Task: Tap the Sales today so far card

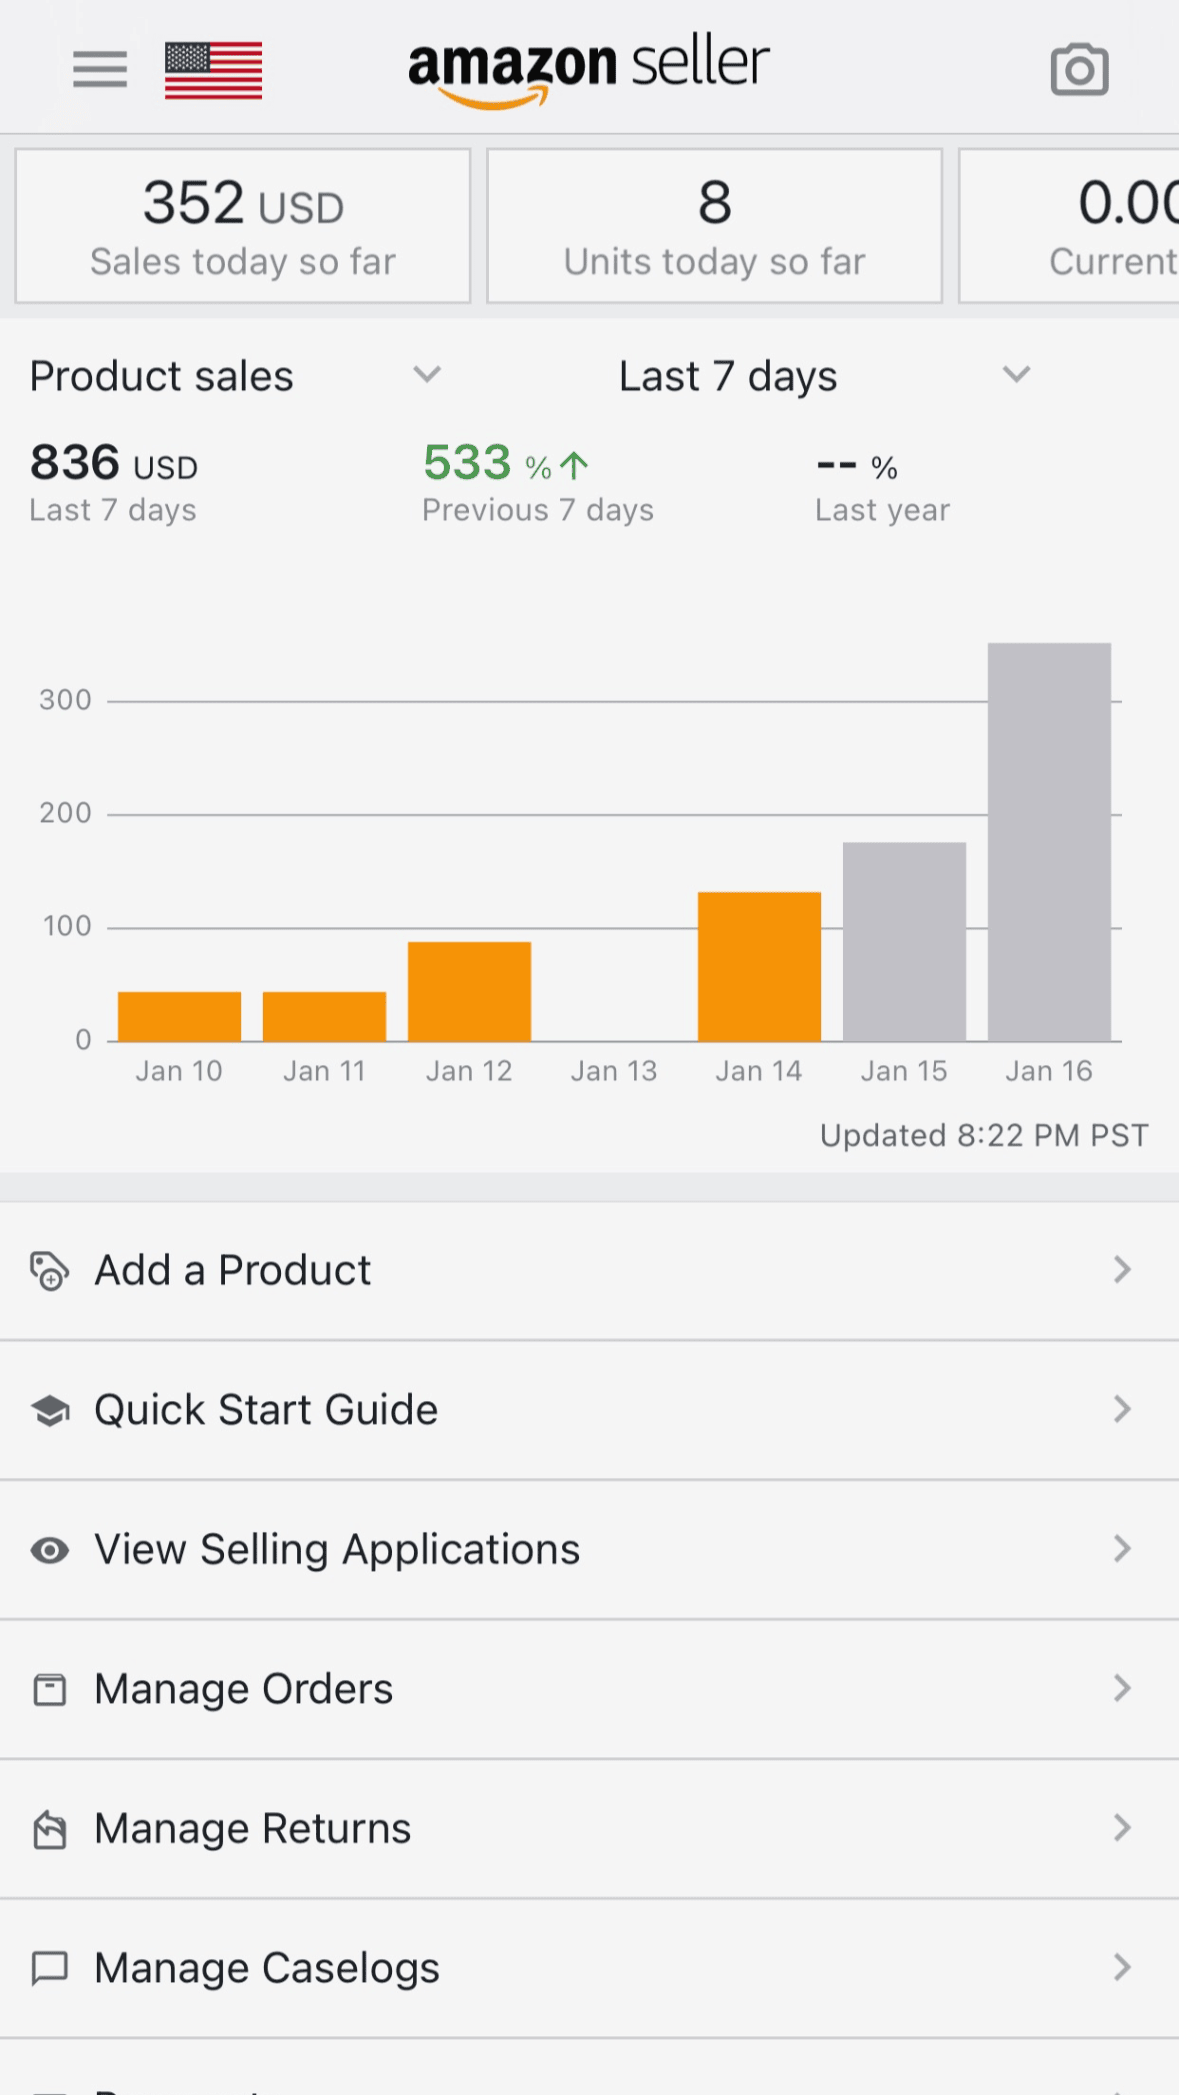Action: point(243,226)
